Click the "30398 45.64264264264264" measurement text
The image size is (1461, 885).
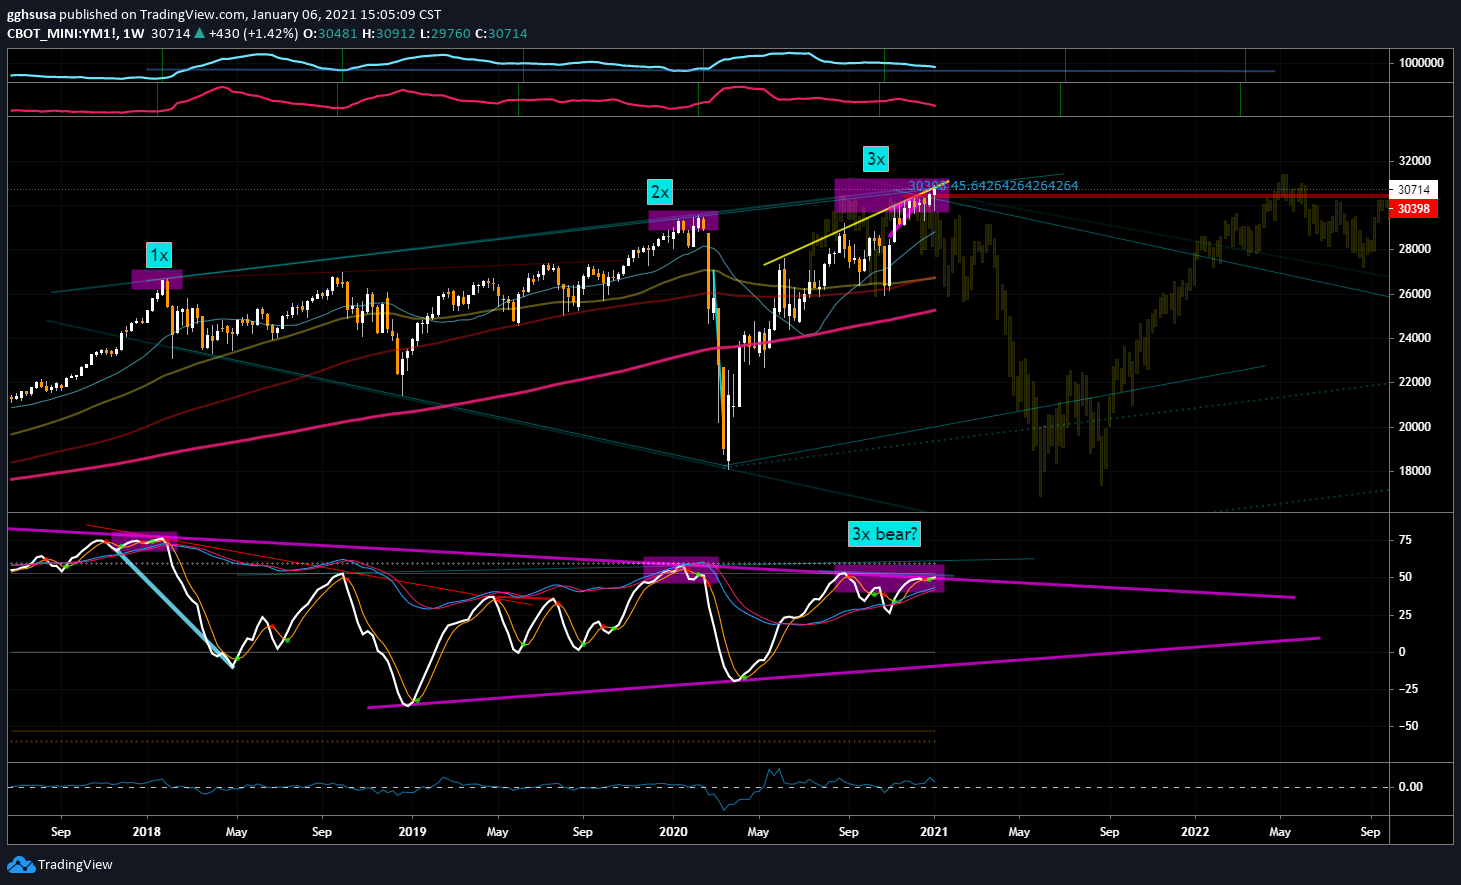993,186
